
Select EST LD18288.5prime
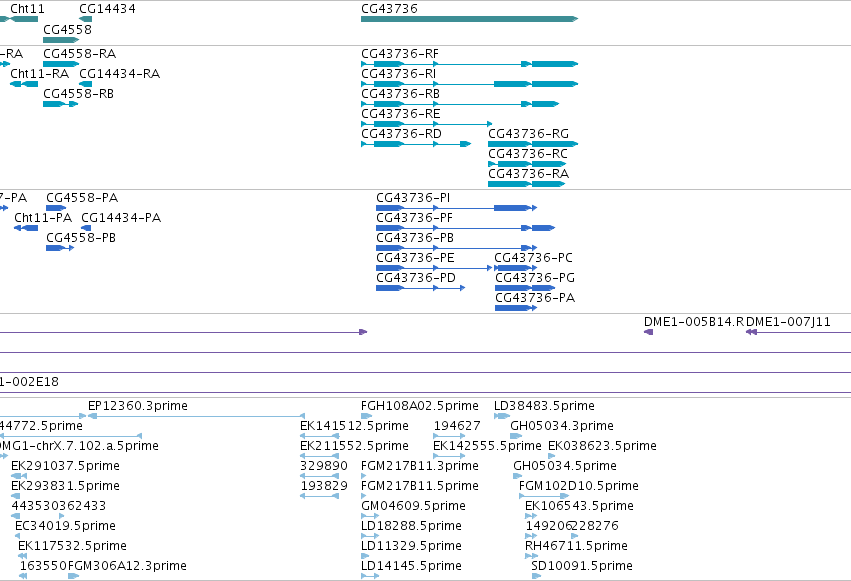370,537
